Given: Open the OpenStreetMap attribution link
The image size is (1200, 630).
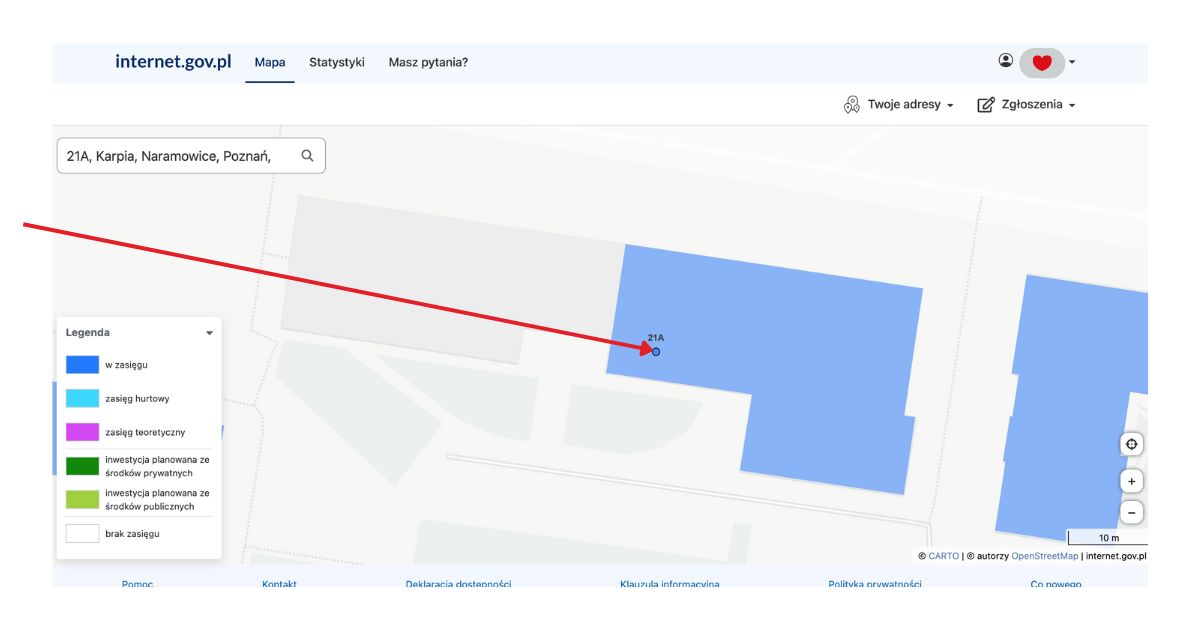Looking at the screenshot, I should [1044, 556].
